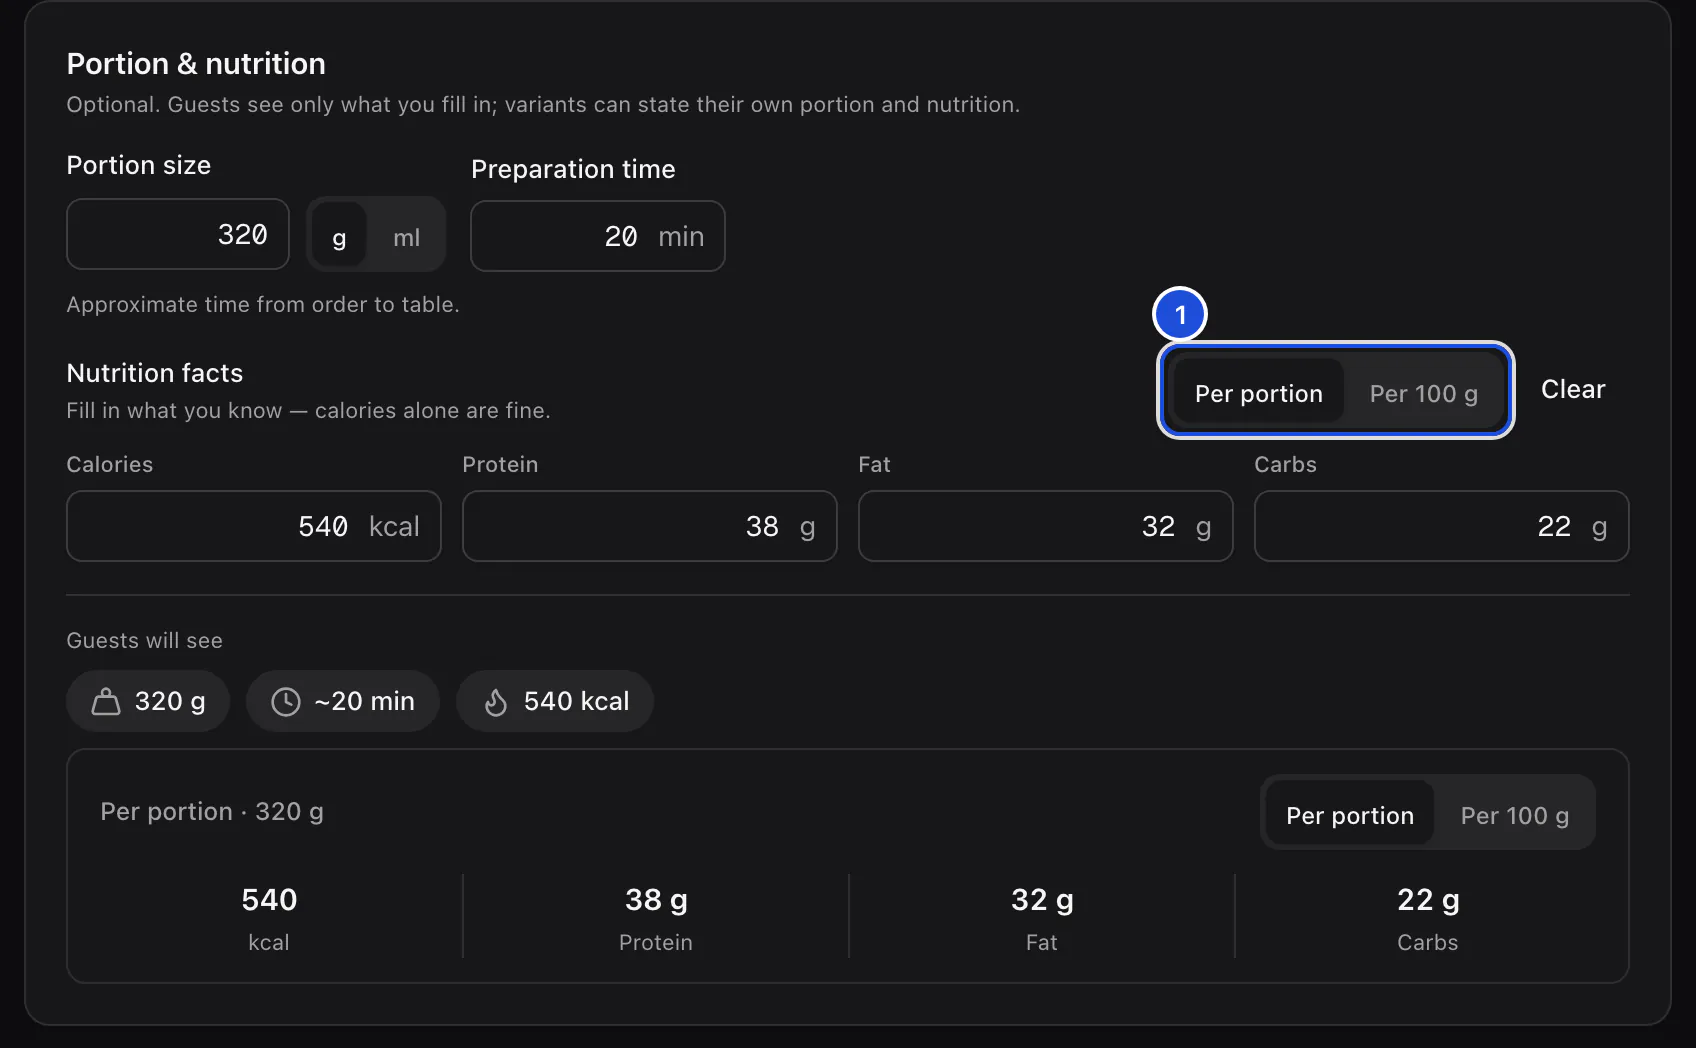Click the Portion & nutrition heading

tap(196, 63)
